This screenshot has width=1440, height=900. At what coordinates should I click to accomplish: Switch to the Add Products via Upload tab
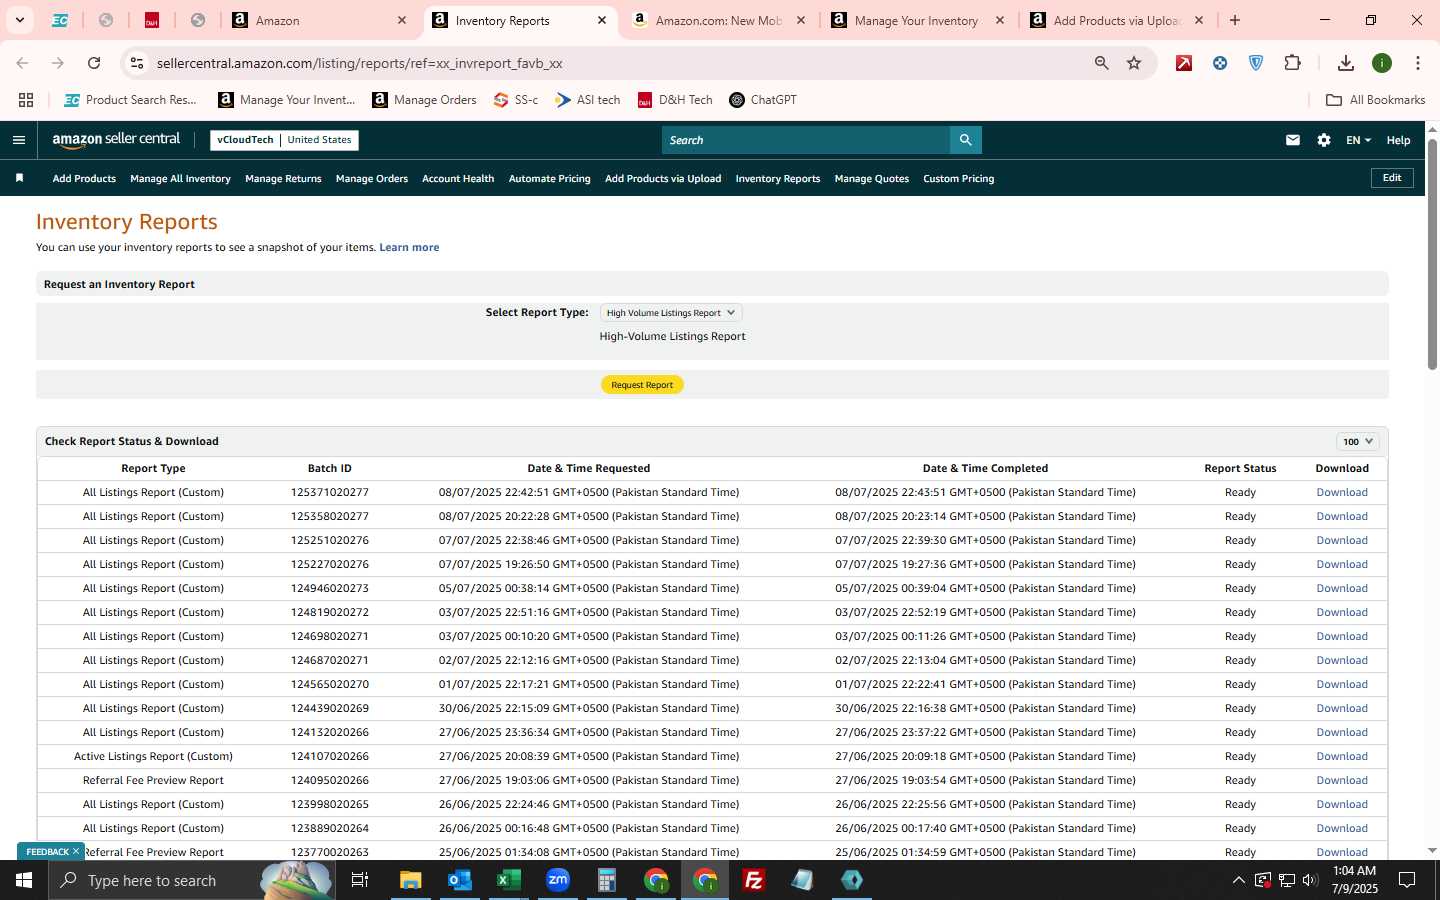(1118, 20)
